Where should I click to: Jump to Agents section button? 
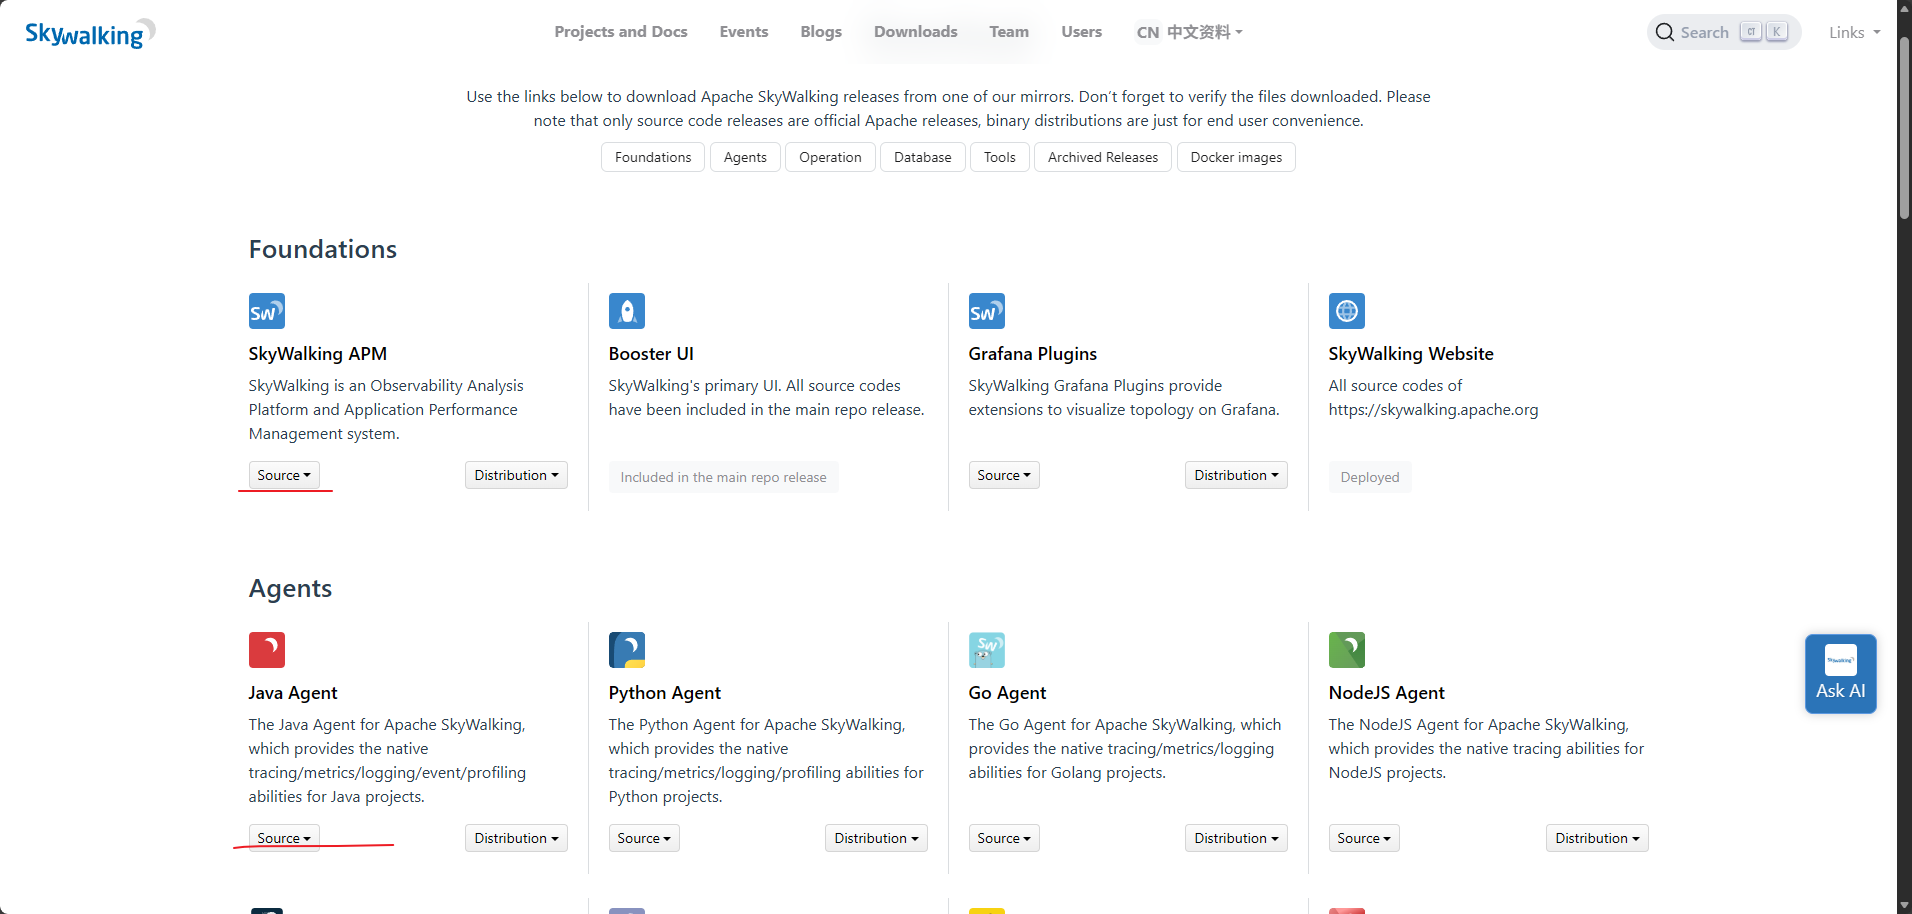(x=745, y=157)
